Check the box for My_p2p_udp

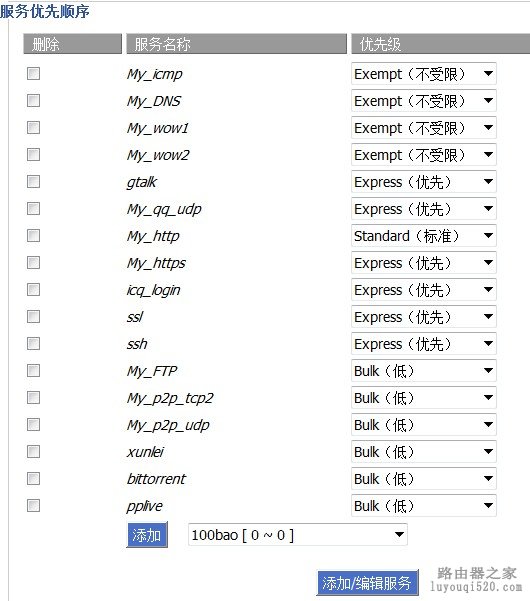point(33,424)
